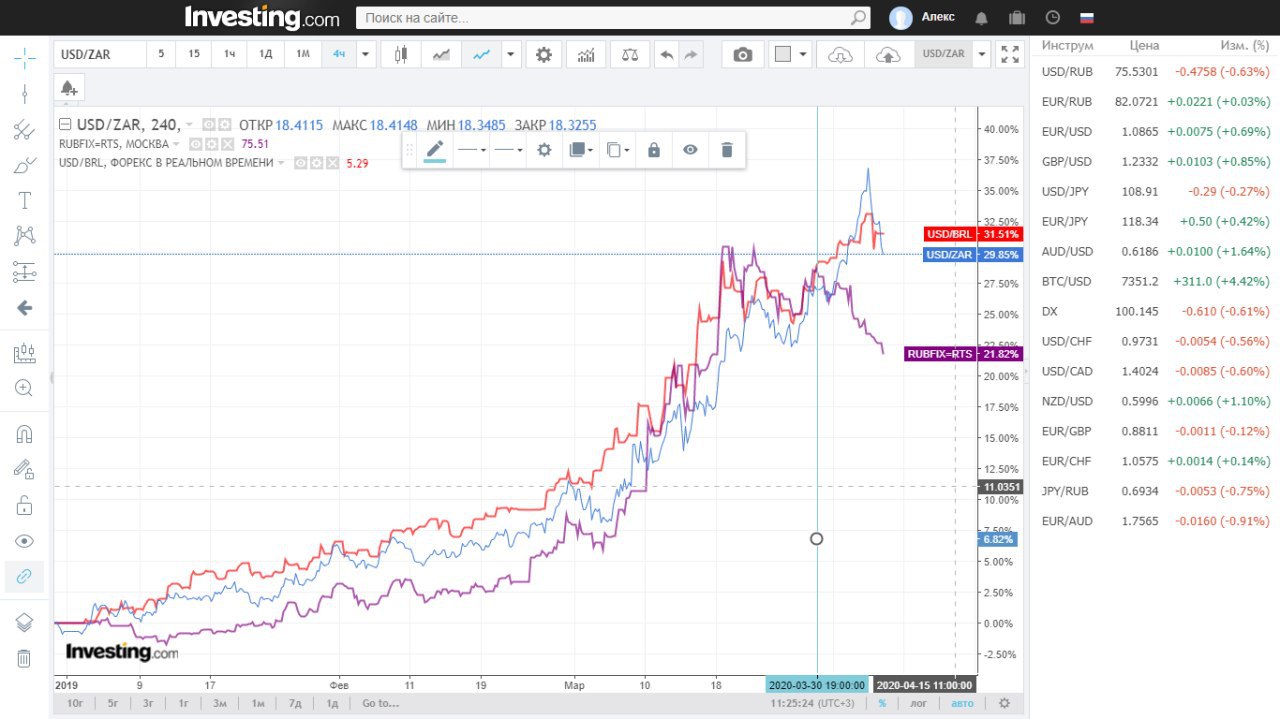Select the crosshair cursor tool

point(24,58)
